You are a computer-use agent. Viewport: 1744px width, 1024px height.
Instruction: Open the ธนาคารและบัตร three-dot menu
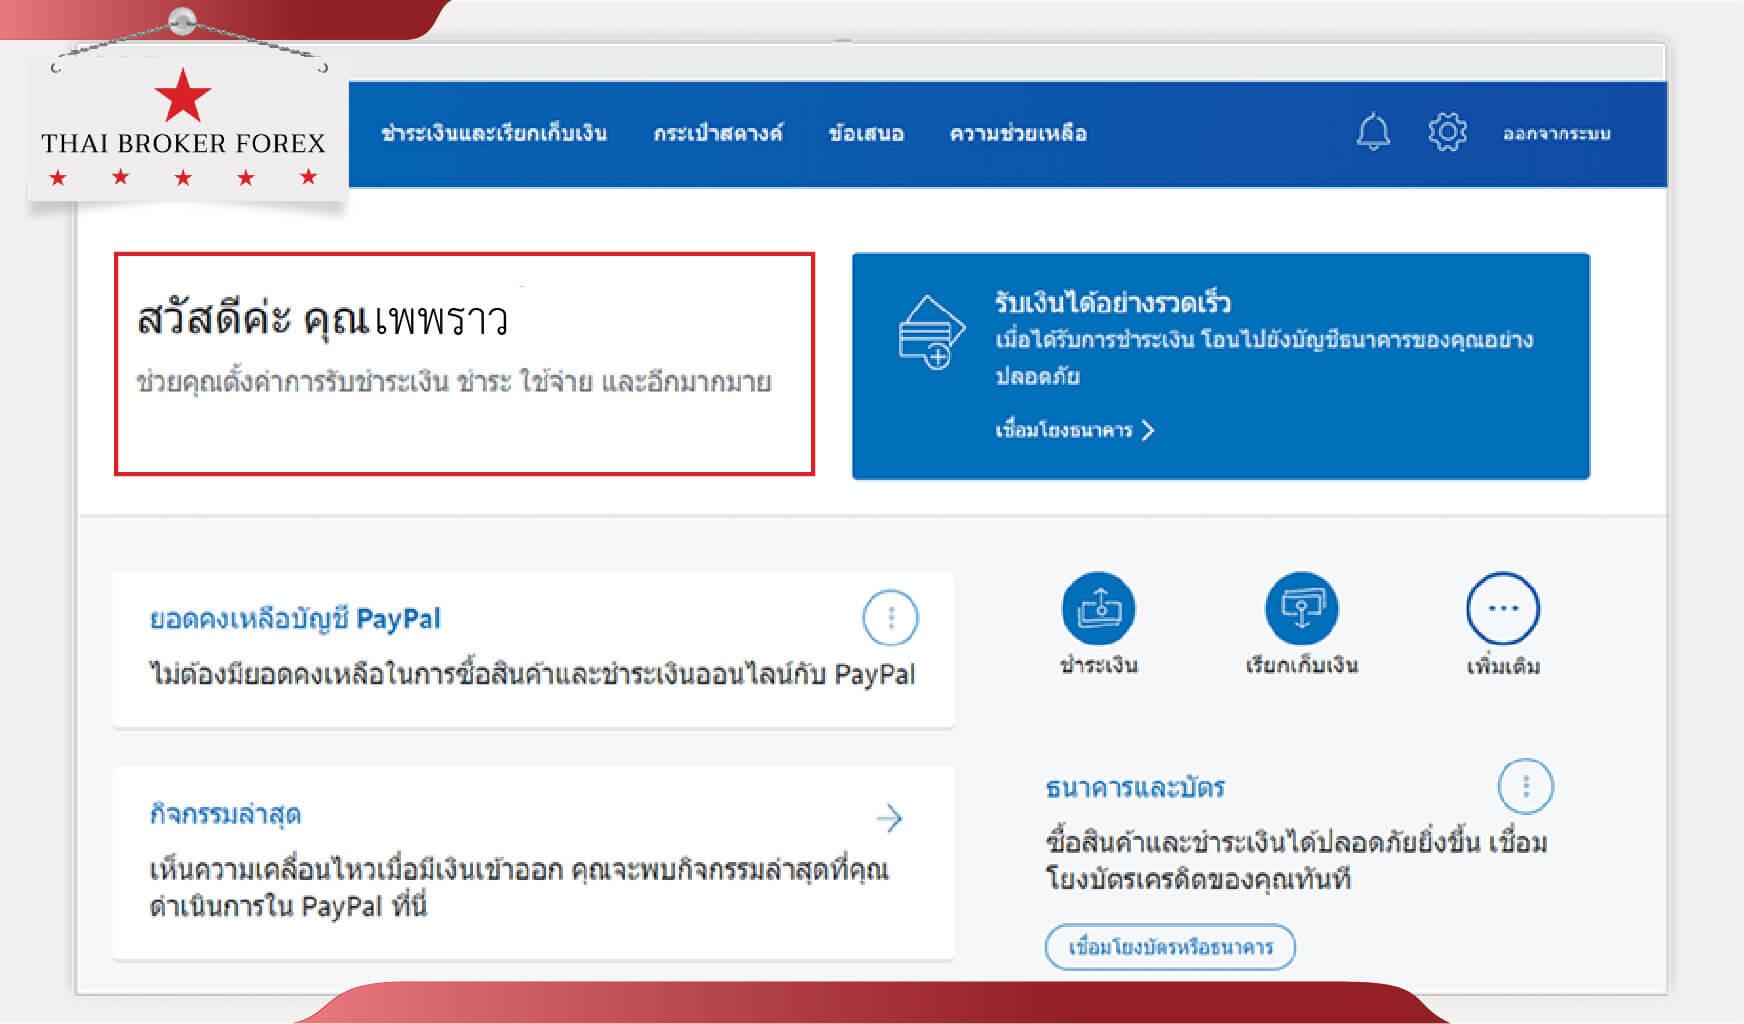click(x=1525, y=786)
